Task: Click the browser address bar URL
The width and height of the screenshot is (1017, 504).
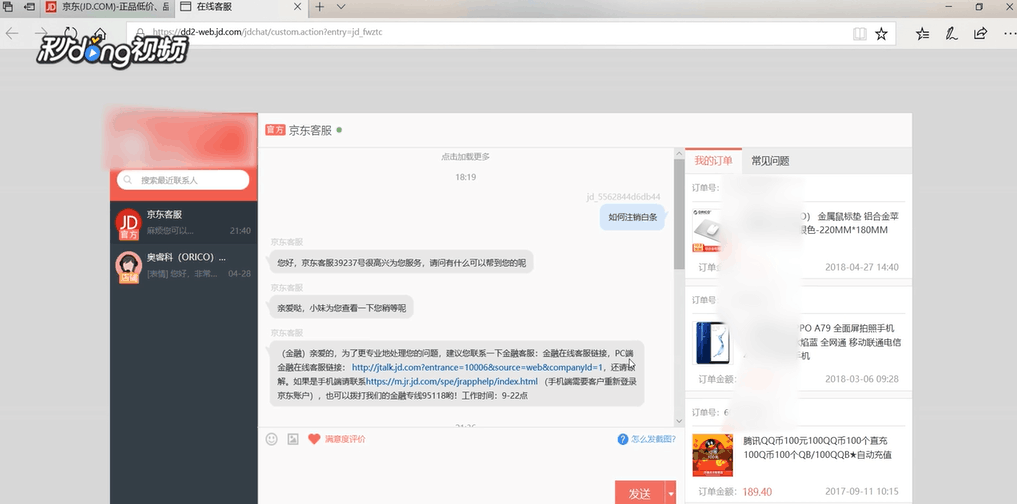Action: (x=267, y=32)
